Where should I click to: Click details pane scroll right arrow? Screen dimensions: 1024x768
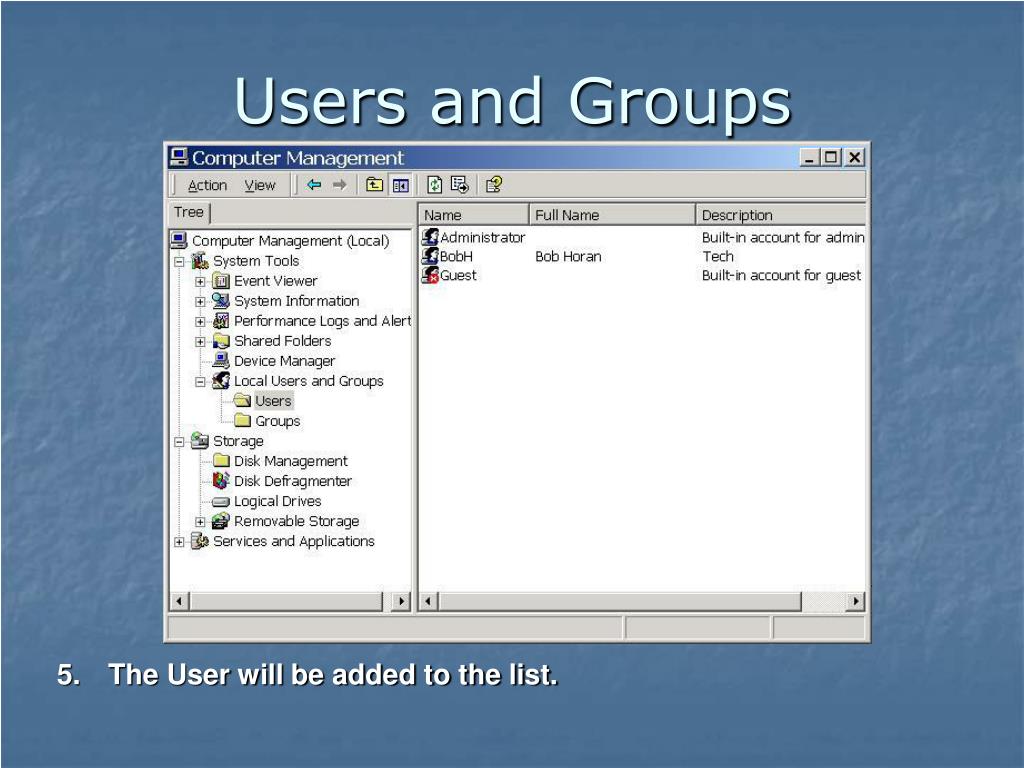(x=856, y=601)
